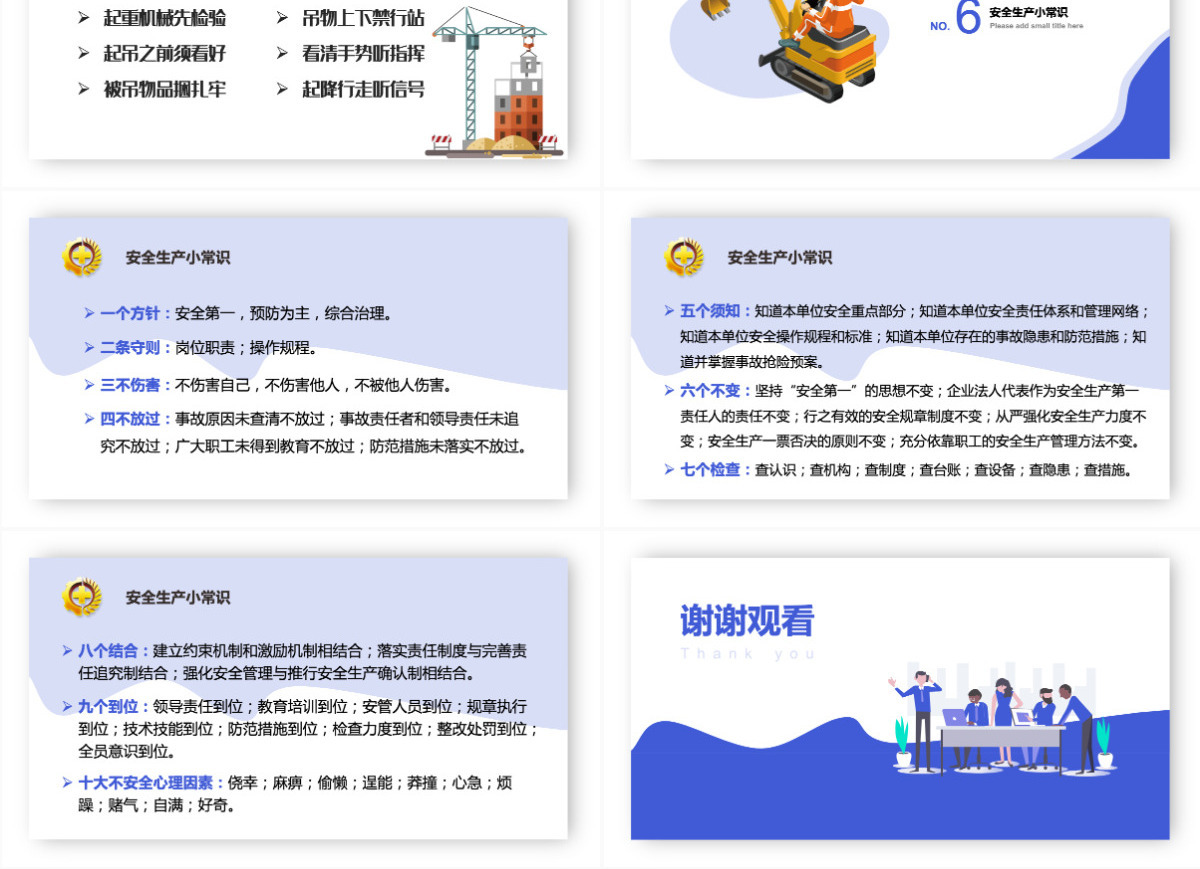Click the large blue number 6
The image size is (1200, 869).
pos(968,17)
